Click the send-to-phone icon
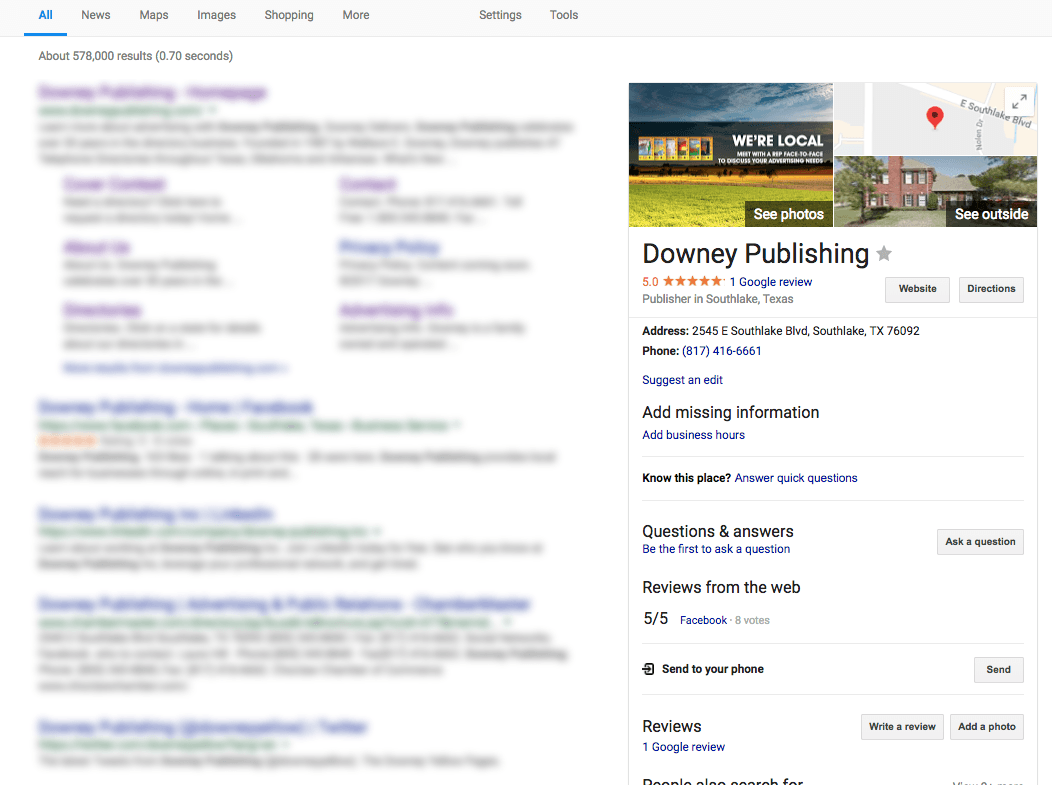This screenshot has width=1052, height=785. [x=649, y=669]
